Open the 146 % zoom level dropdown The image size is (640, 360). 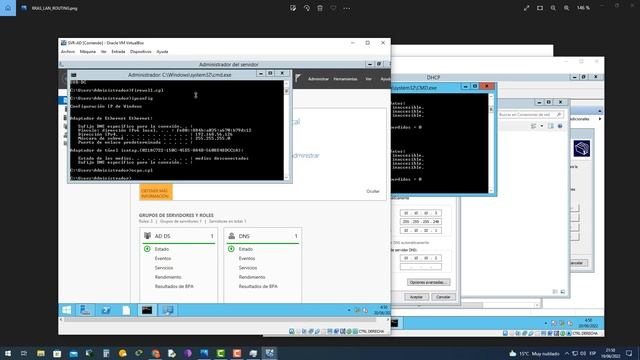pyautogui.click(x=583, y=8)
